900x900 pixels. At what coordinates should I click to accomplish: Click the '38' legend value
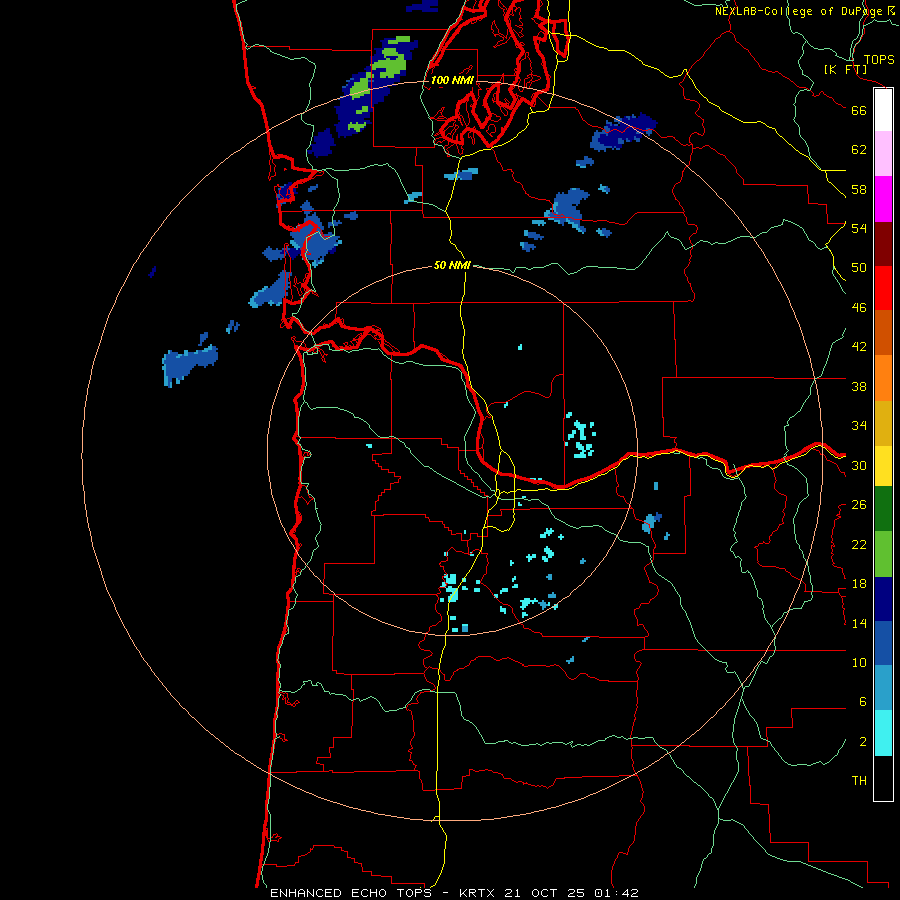859,386
